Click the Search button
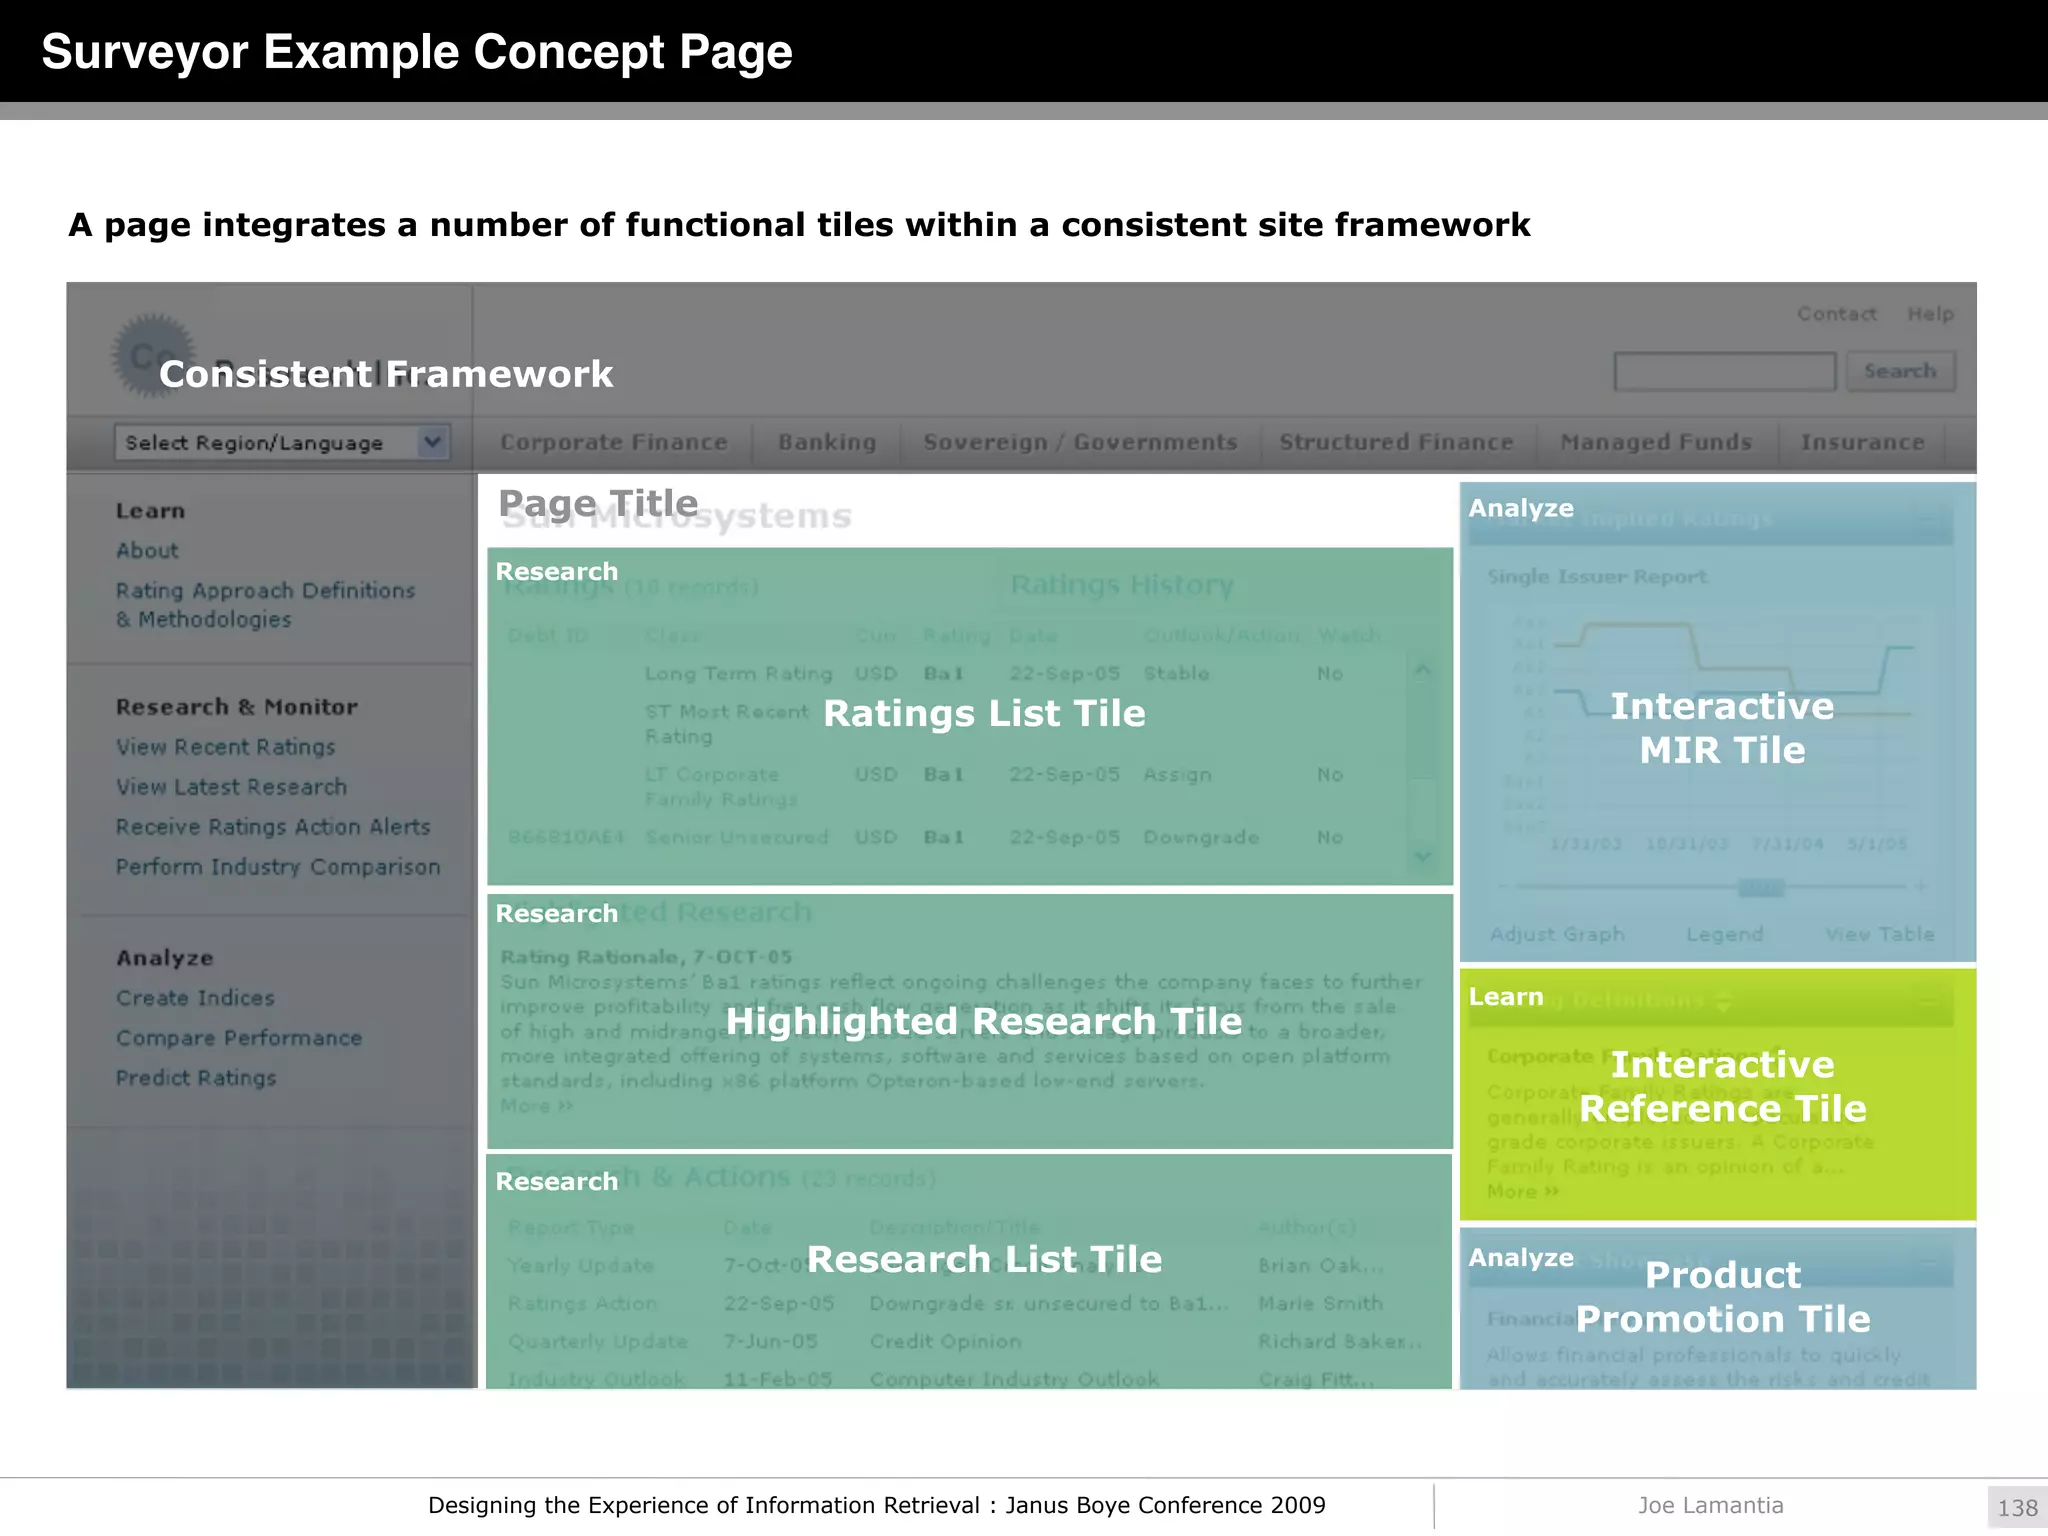Screen dimensions: 2048x1536 pyautogui.click(x=1900, y=371)
